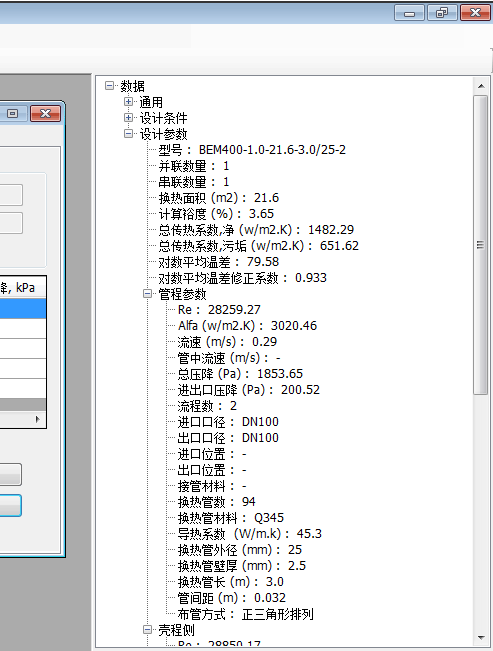Collapse the 壳程侧 tree node
493x651 pixels.
(147, 630)
